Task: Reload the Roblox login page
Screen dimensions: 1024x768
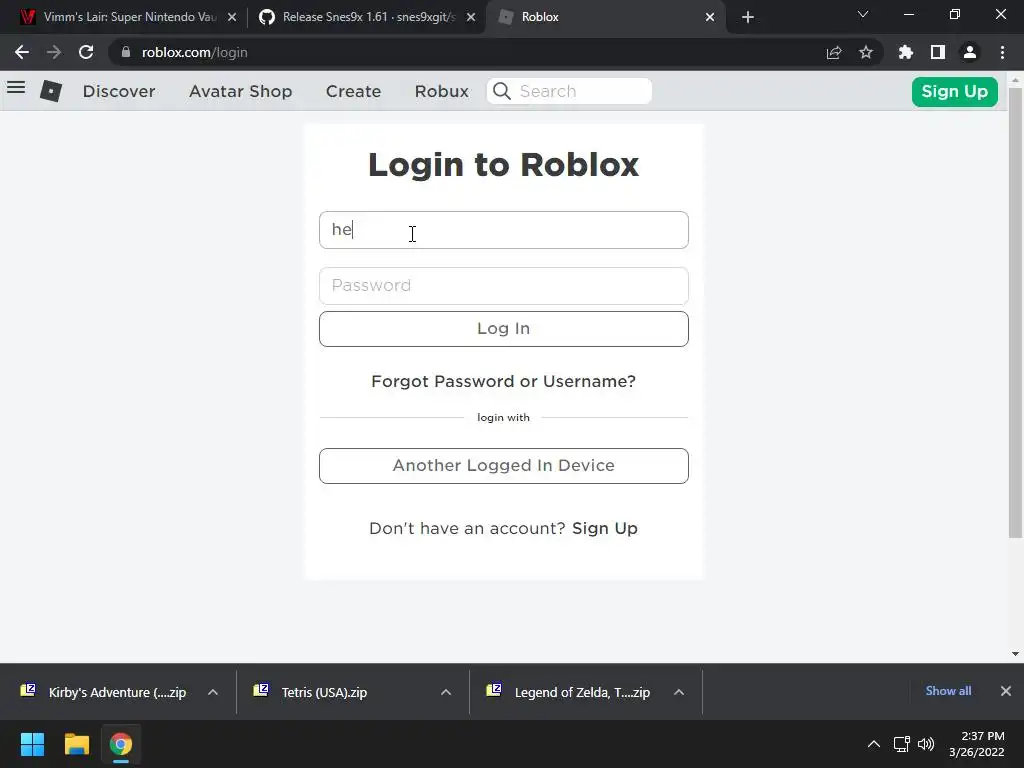Action: 86,52
